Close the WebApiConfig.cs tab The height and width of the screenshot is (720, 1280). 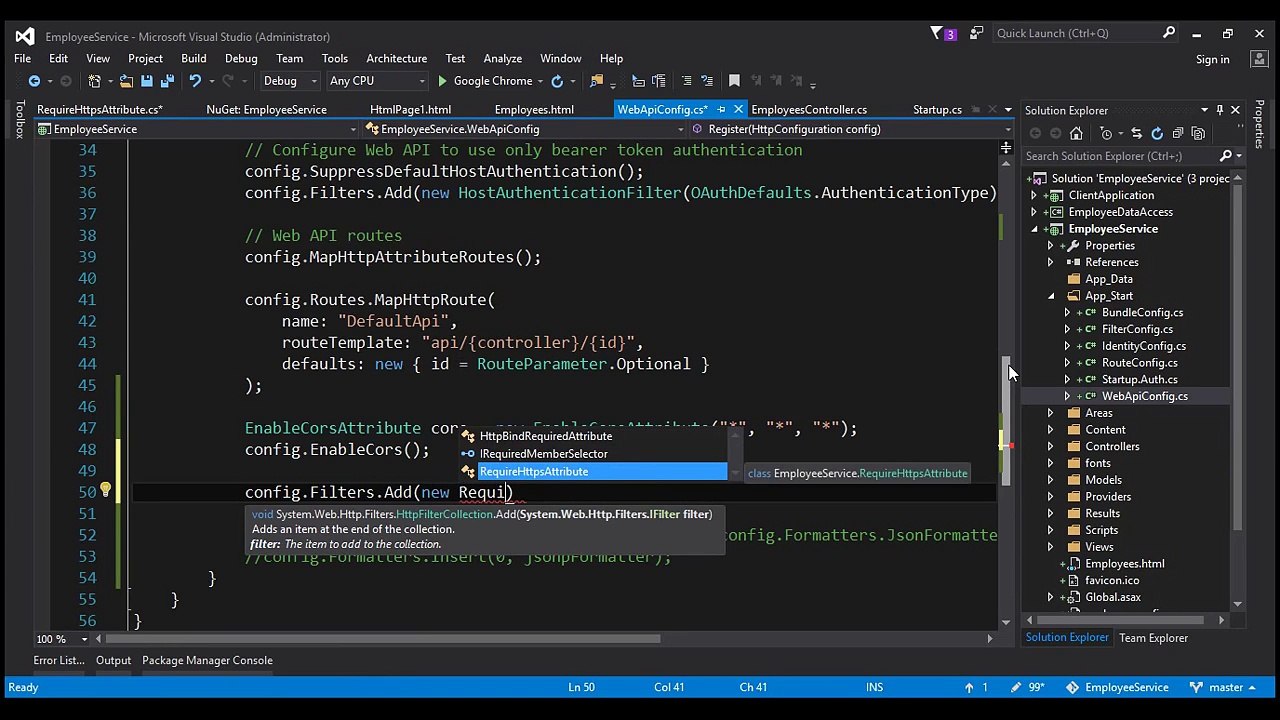click(738, 109)
